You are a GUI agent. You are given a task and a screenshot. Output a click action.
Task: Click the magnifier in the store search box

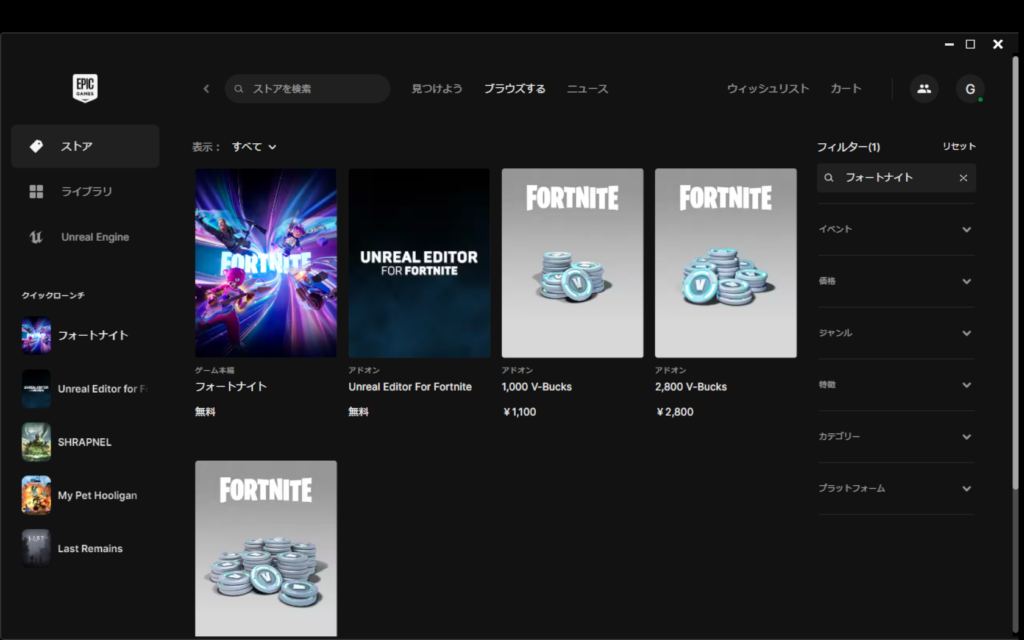[x=239, y=89]
